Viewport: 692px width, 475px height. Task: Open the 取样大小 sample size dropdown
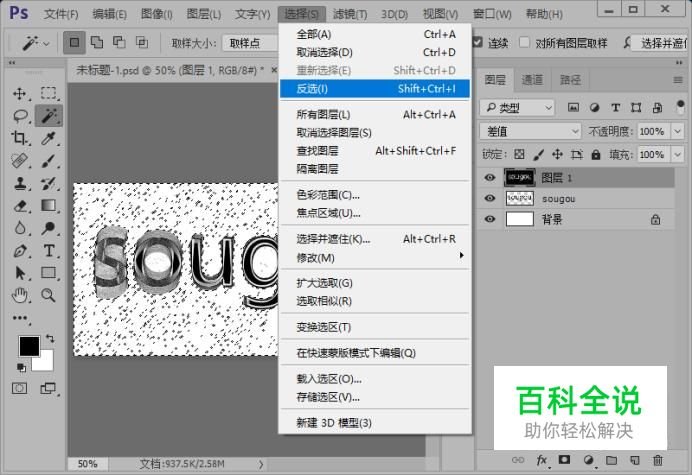pyautogui.click(x=250, y=43)
